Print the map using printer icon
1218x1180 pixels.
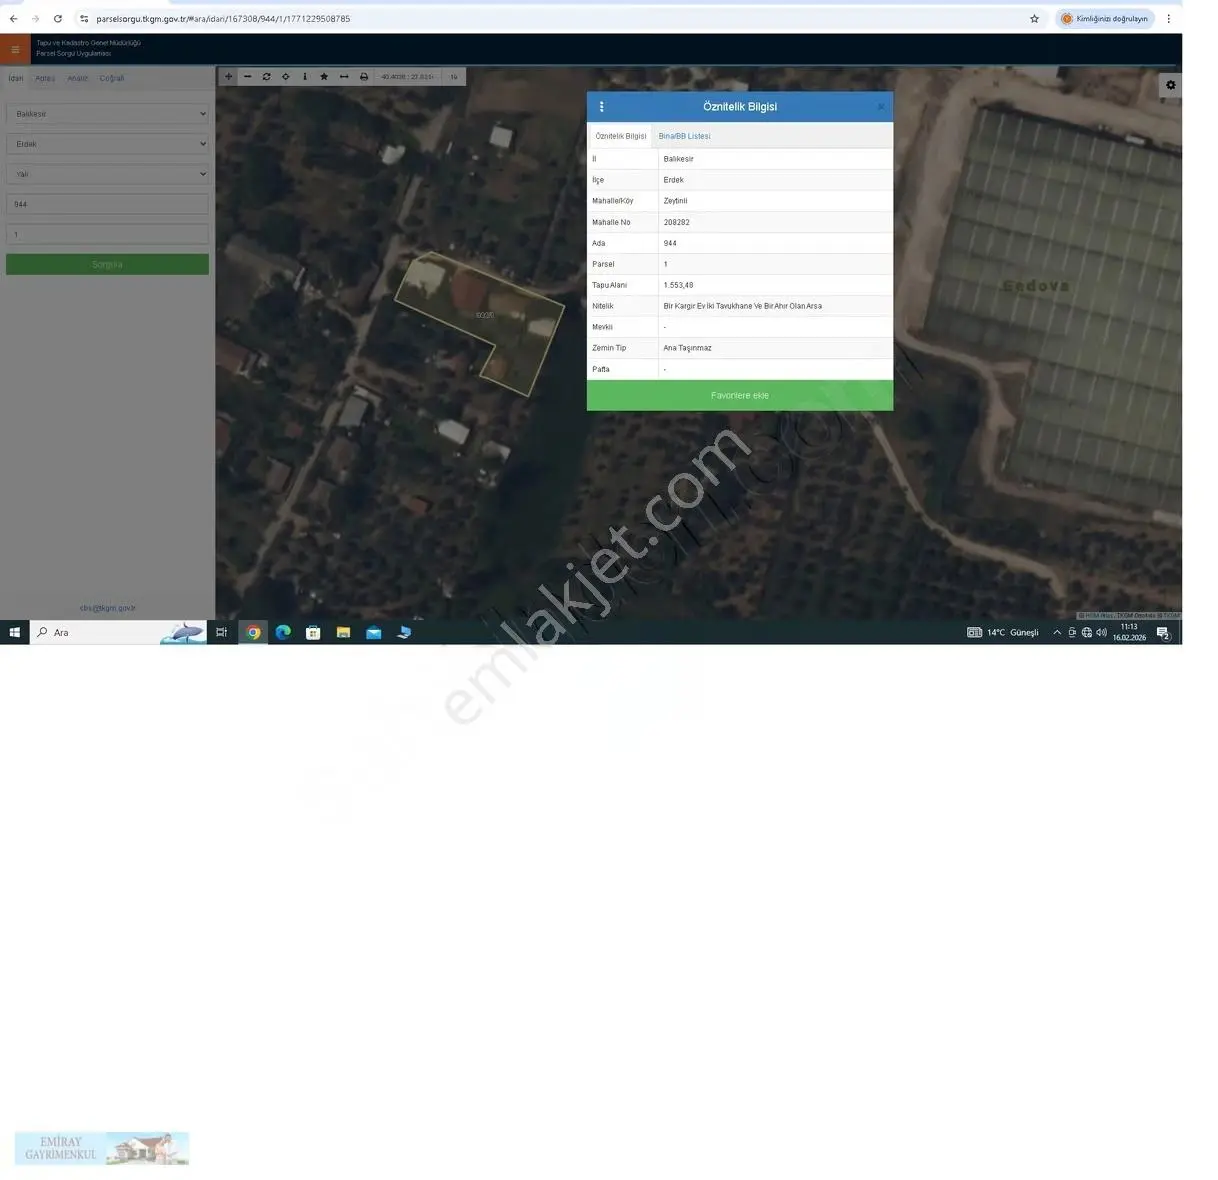click(x=363, y=77)
